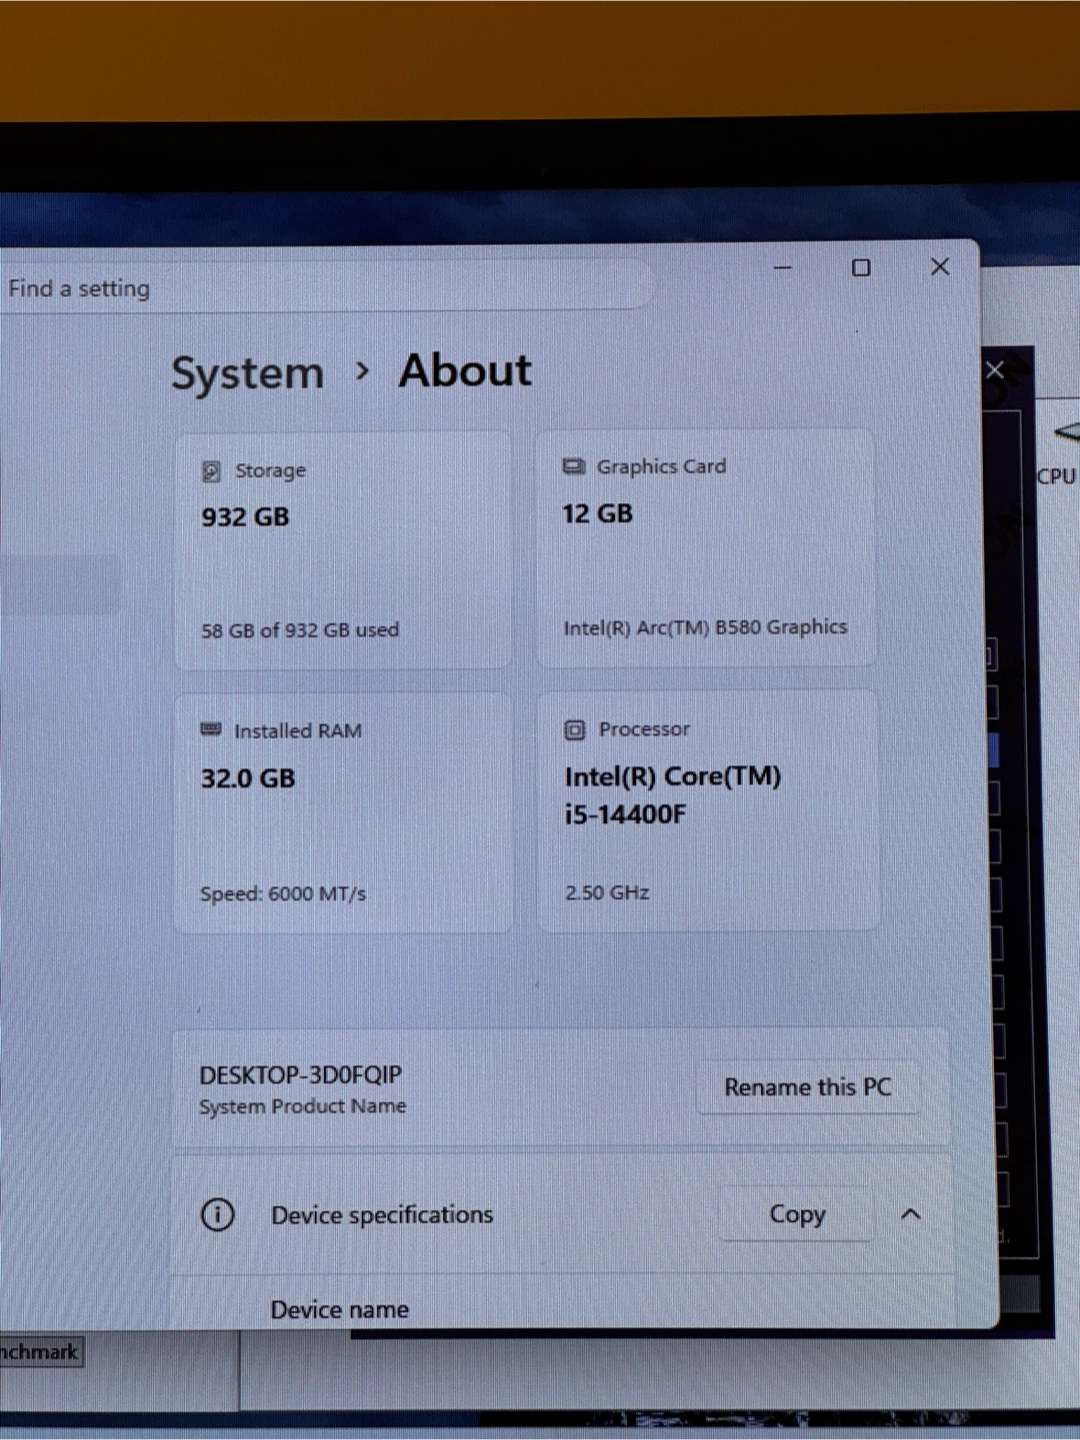Click the Installed RAM icon
Viewport: 1080px width, 1440px height.
coord(211,730)
